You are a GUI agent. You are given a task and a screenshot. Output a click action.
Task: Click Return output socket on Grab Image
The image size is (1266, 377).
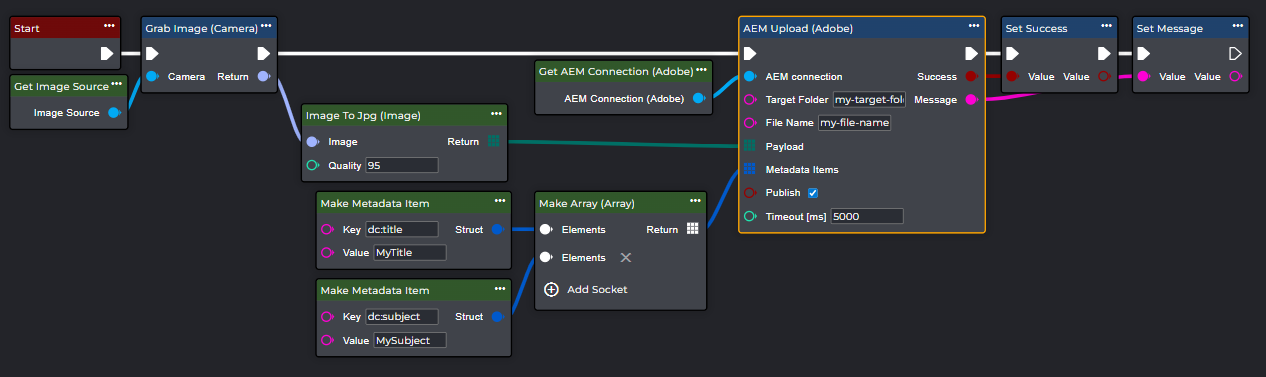click(x=264, y=76)
